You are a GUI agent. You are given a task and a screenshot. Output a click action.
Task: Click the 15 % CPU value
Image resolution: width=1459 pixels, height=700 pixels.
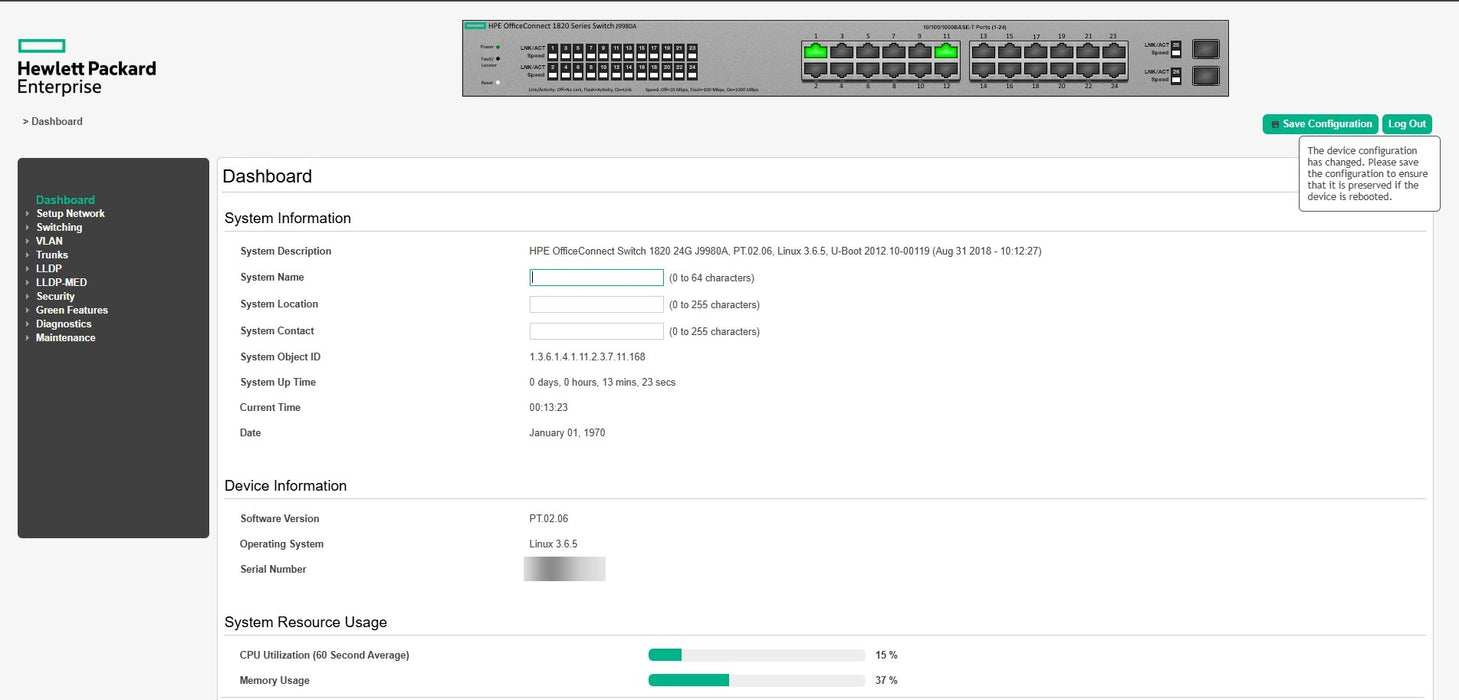coord(886,655)
